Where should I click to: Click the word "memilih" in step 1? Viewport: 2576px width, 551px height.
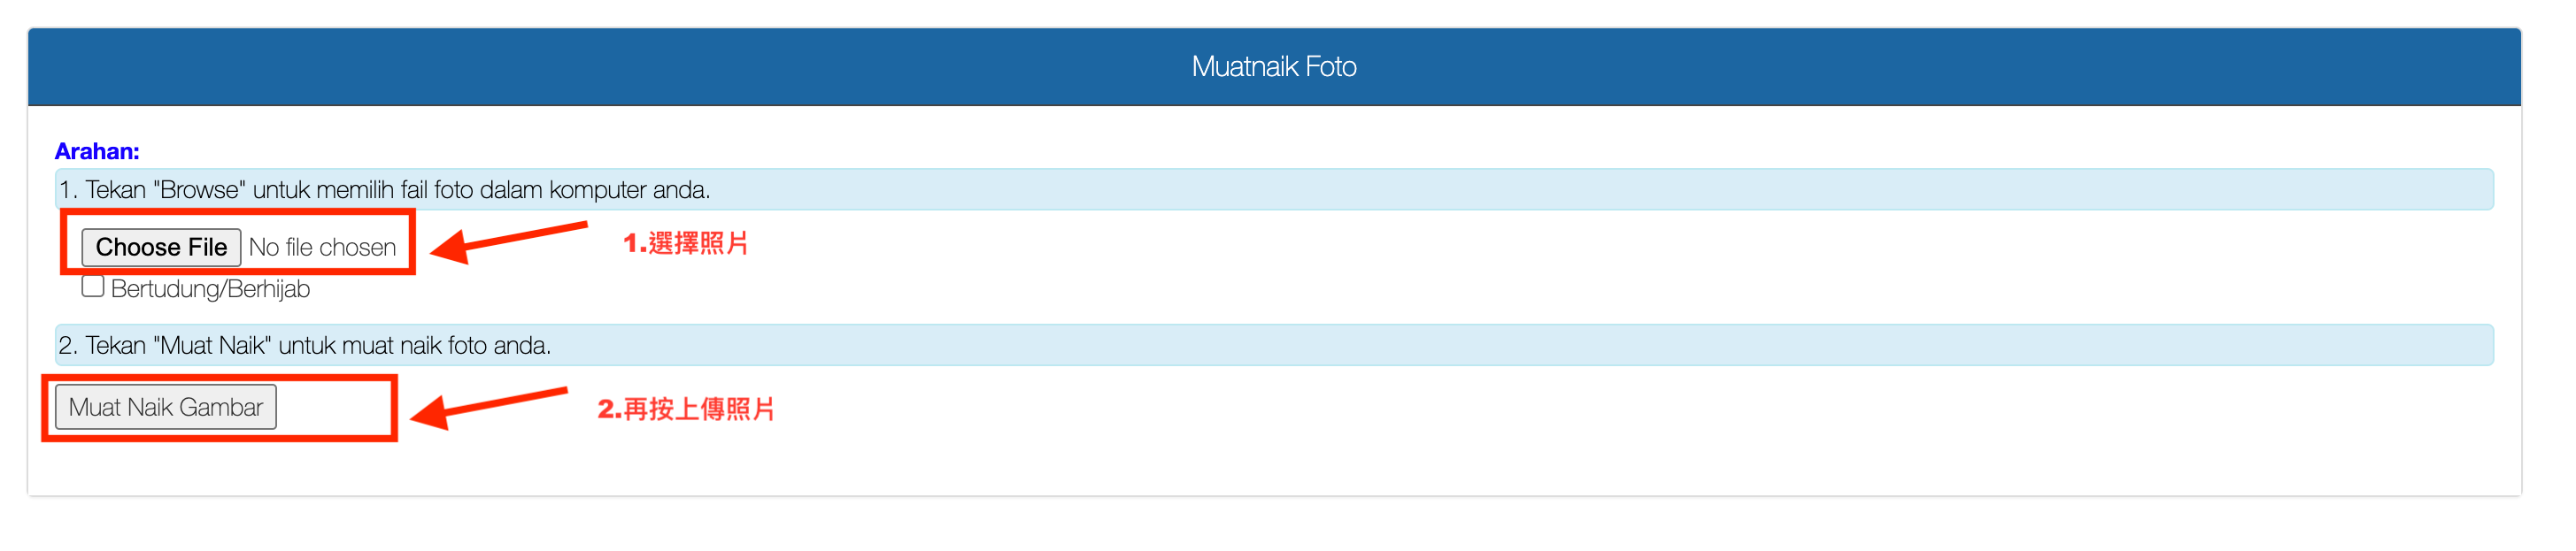click(x=355, y=190)
